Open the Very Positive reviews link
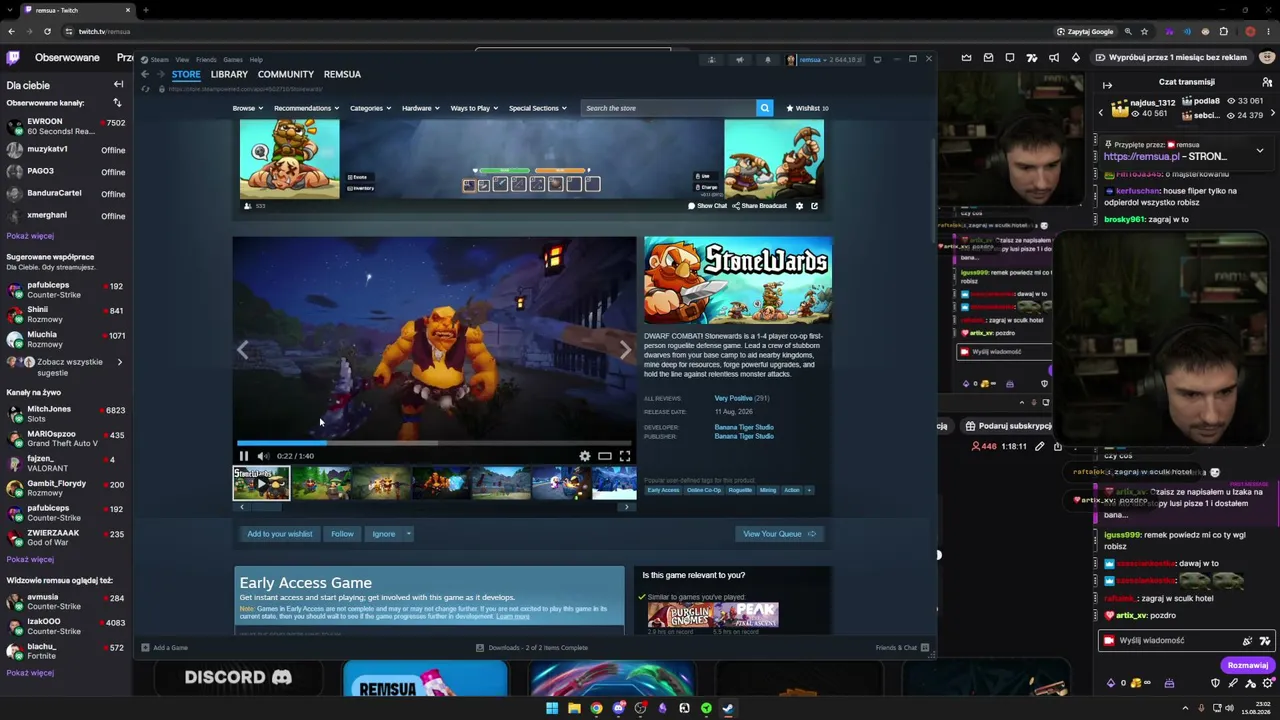Image resolution: width=1280 pixels, height=720 pixels. pyautogui.click(x=734, y=398)
